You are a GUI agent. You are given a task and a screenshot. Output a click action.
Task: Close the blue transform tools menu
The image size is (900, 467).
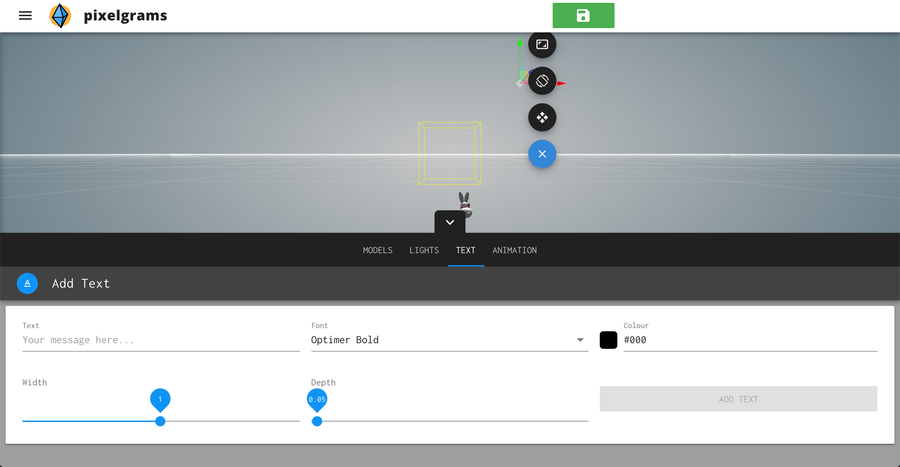(542, 154)
